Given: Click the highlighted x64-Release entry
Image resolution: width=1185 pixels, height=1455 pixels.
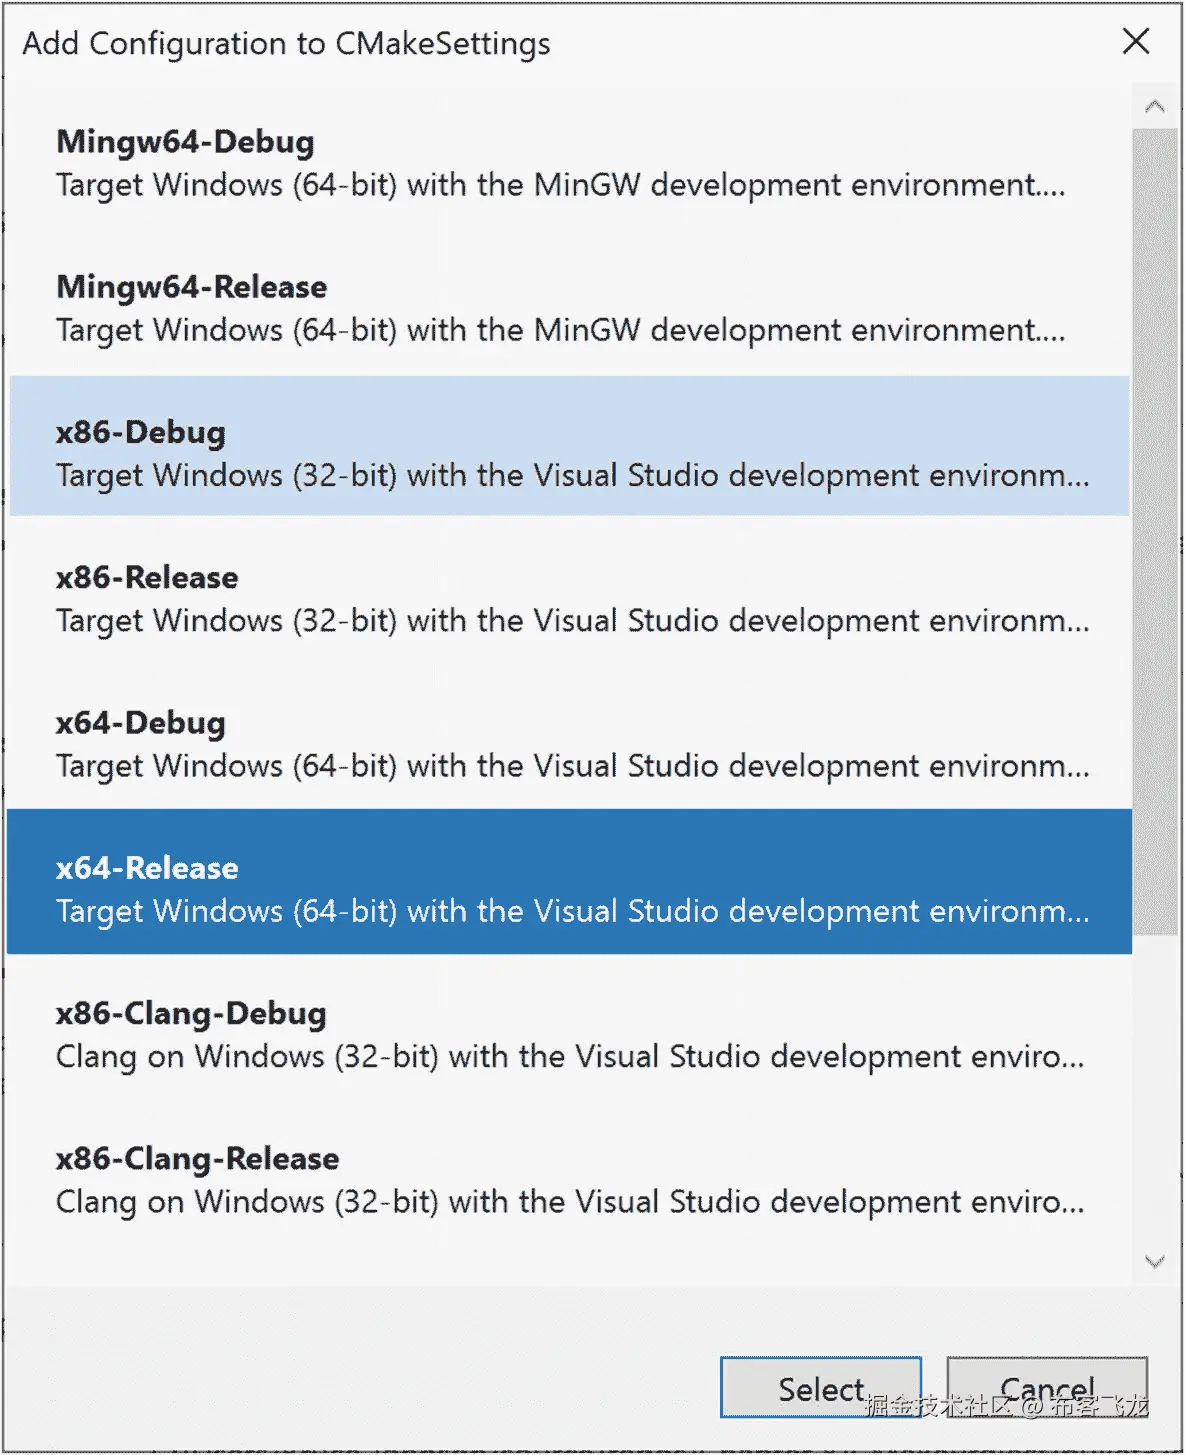Looking at the screenshot, I should (570, 882).
